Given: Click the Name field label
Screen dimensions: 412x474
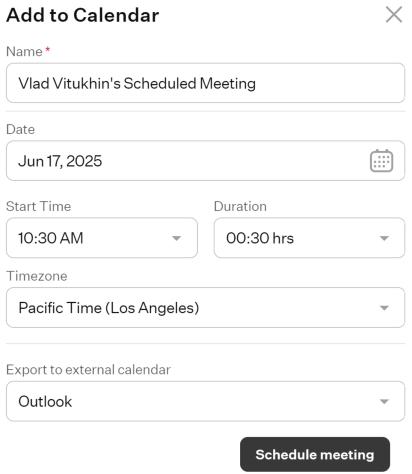Looking at the screenshot, I should 24,52.
